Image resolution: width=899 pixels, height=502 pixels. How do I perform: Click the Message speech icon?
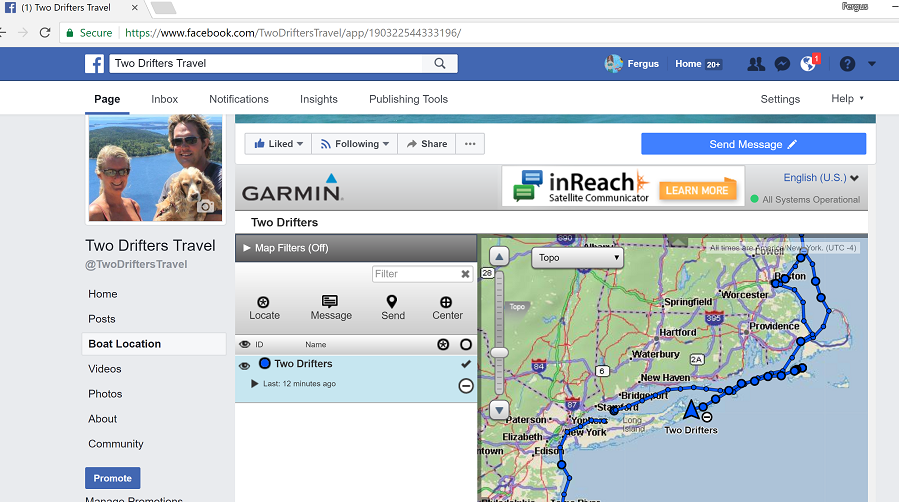click(330, 301)
